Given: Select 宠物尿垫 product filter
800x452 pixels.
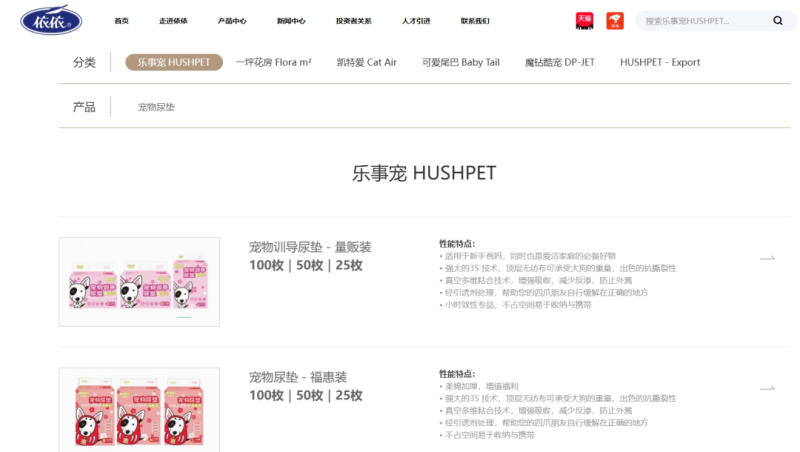Looking at the screenshot, I should click(156, 107).
